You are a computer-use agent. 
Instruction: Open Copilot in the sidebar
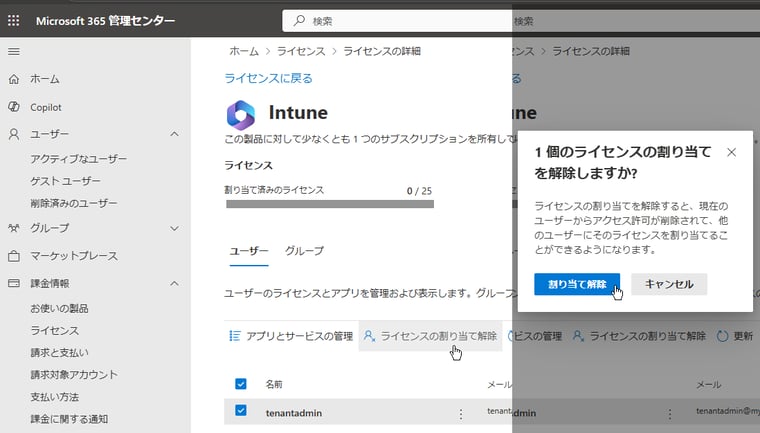coord(46,107)
